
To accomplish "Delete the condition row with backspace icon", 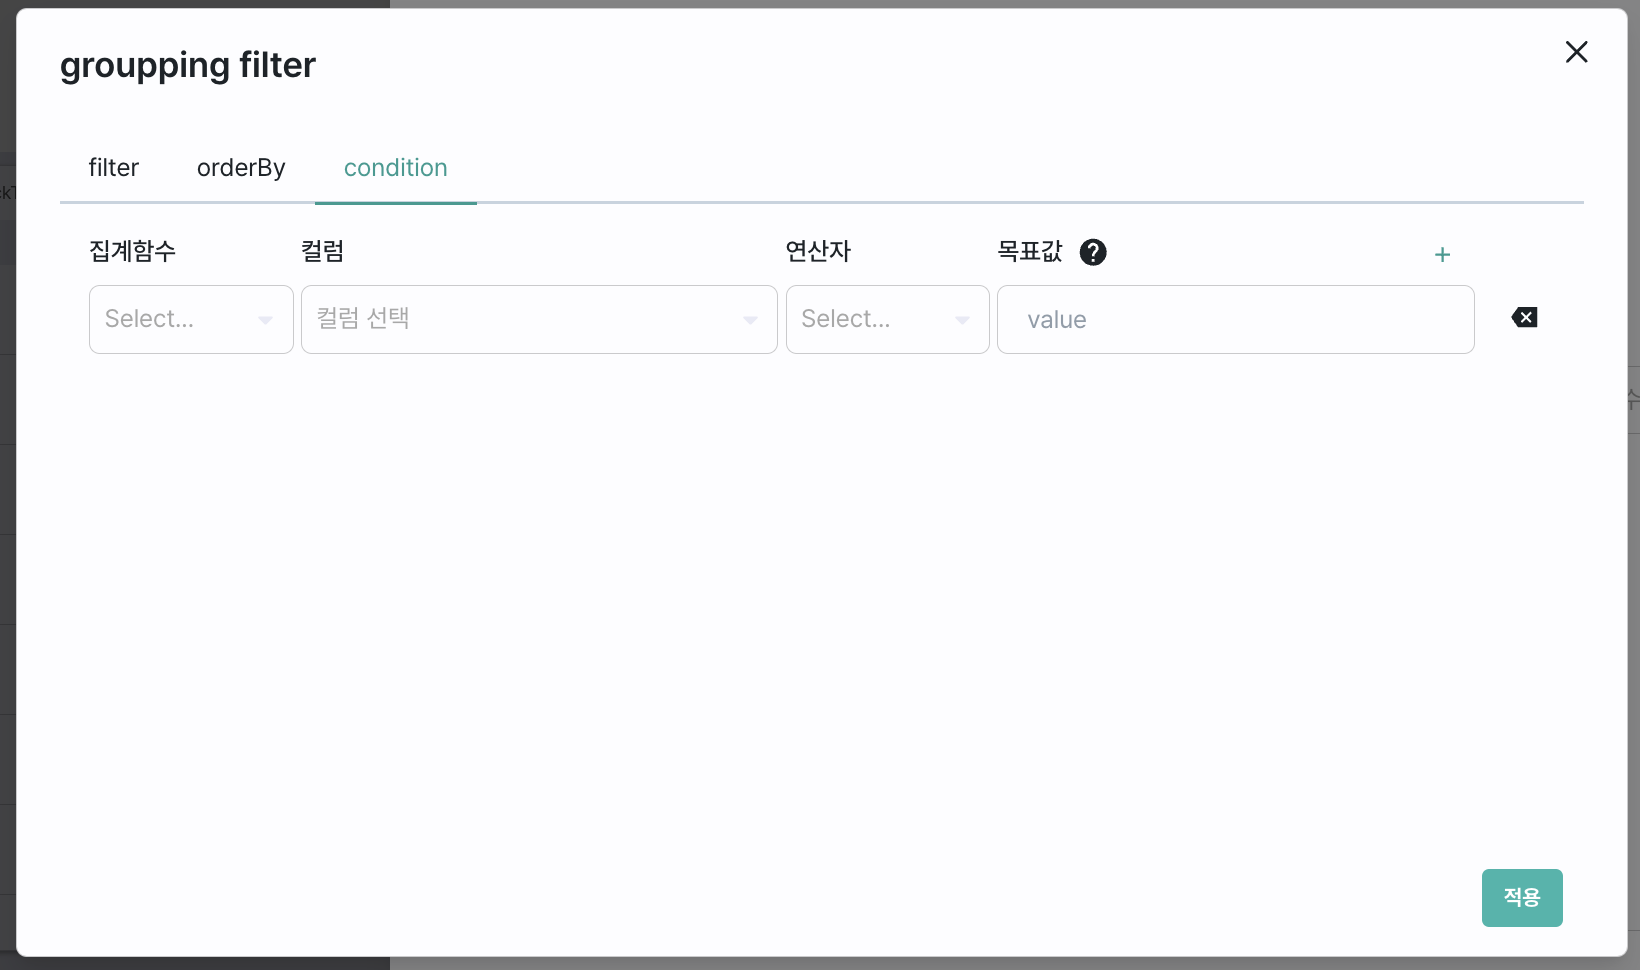I will coord(1524,318).
